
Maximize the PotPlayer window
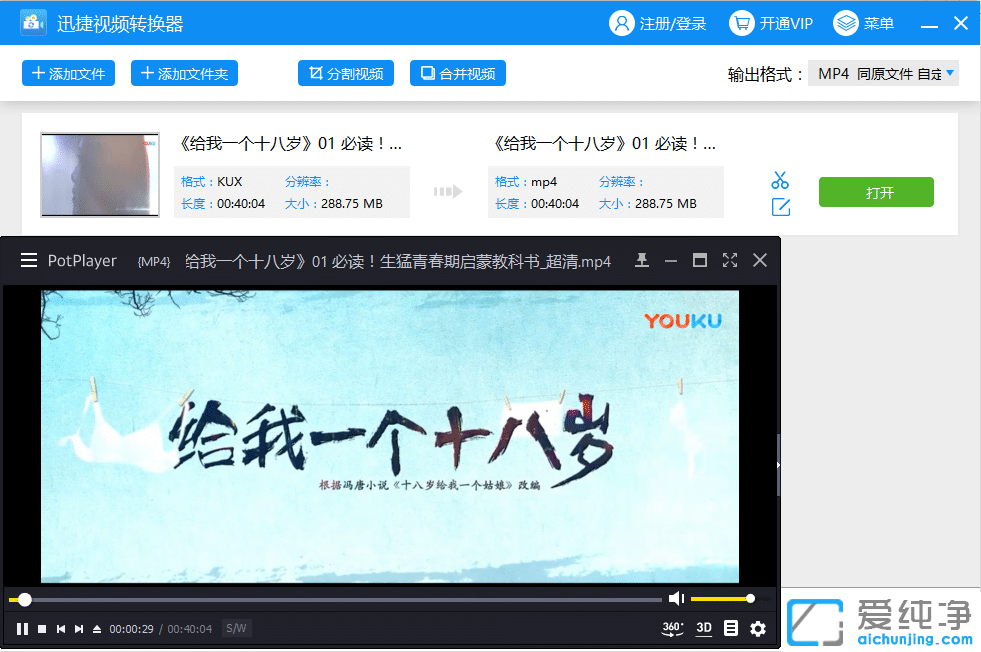699,260
